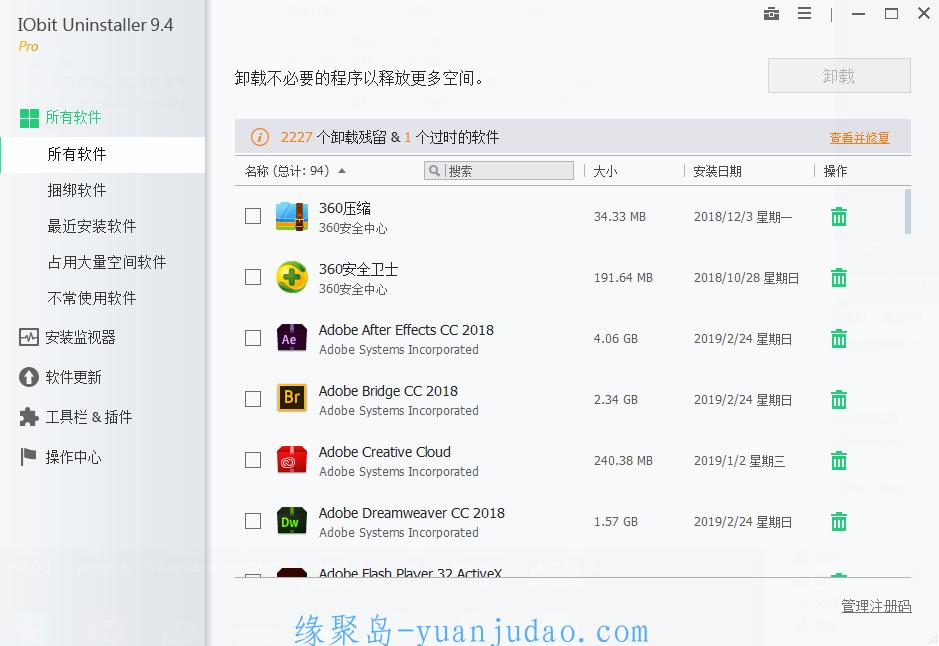Tick the checkbox for Adobe After Effects CC 2018
Image resolution: width=939 pixels, height=646 pixels.
click(253, 338)
